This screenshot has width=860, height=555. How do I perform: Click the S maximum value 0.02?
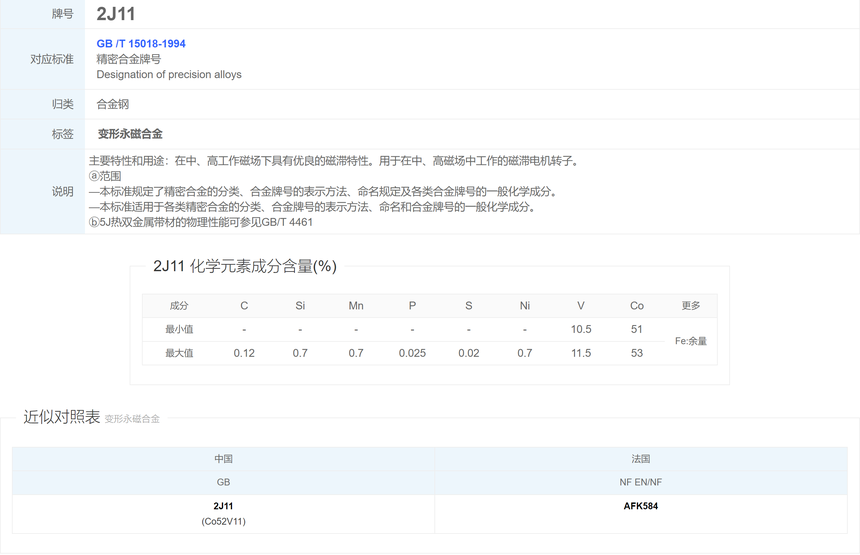[x=468, y=353]
